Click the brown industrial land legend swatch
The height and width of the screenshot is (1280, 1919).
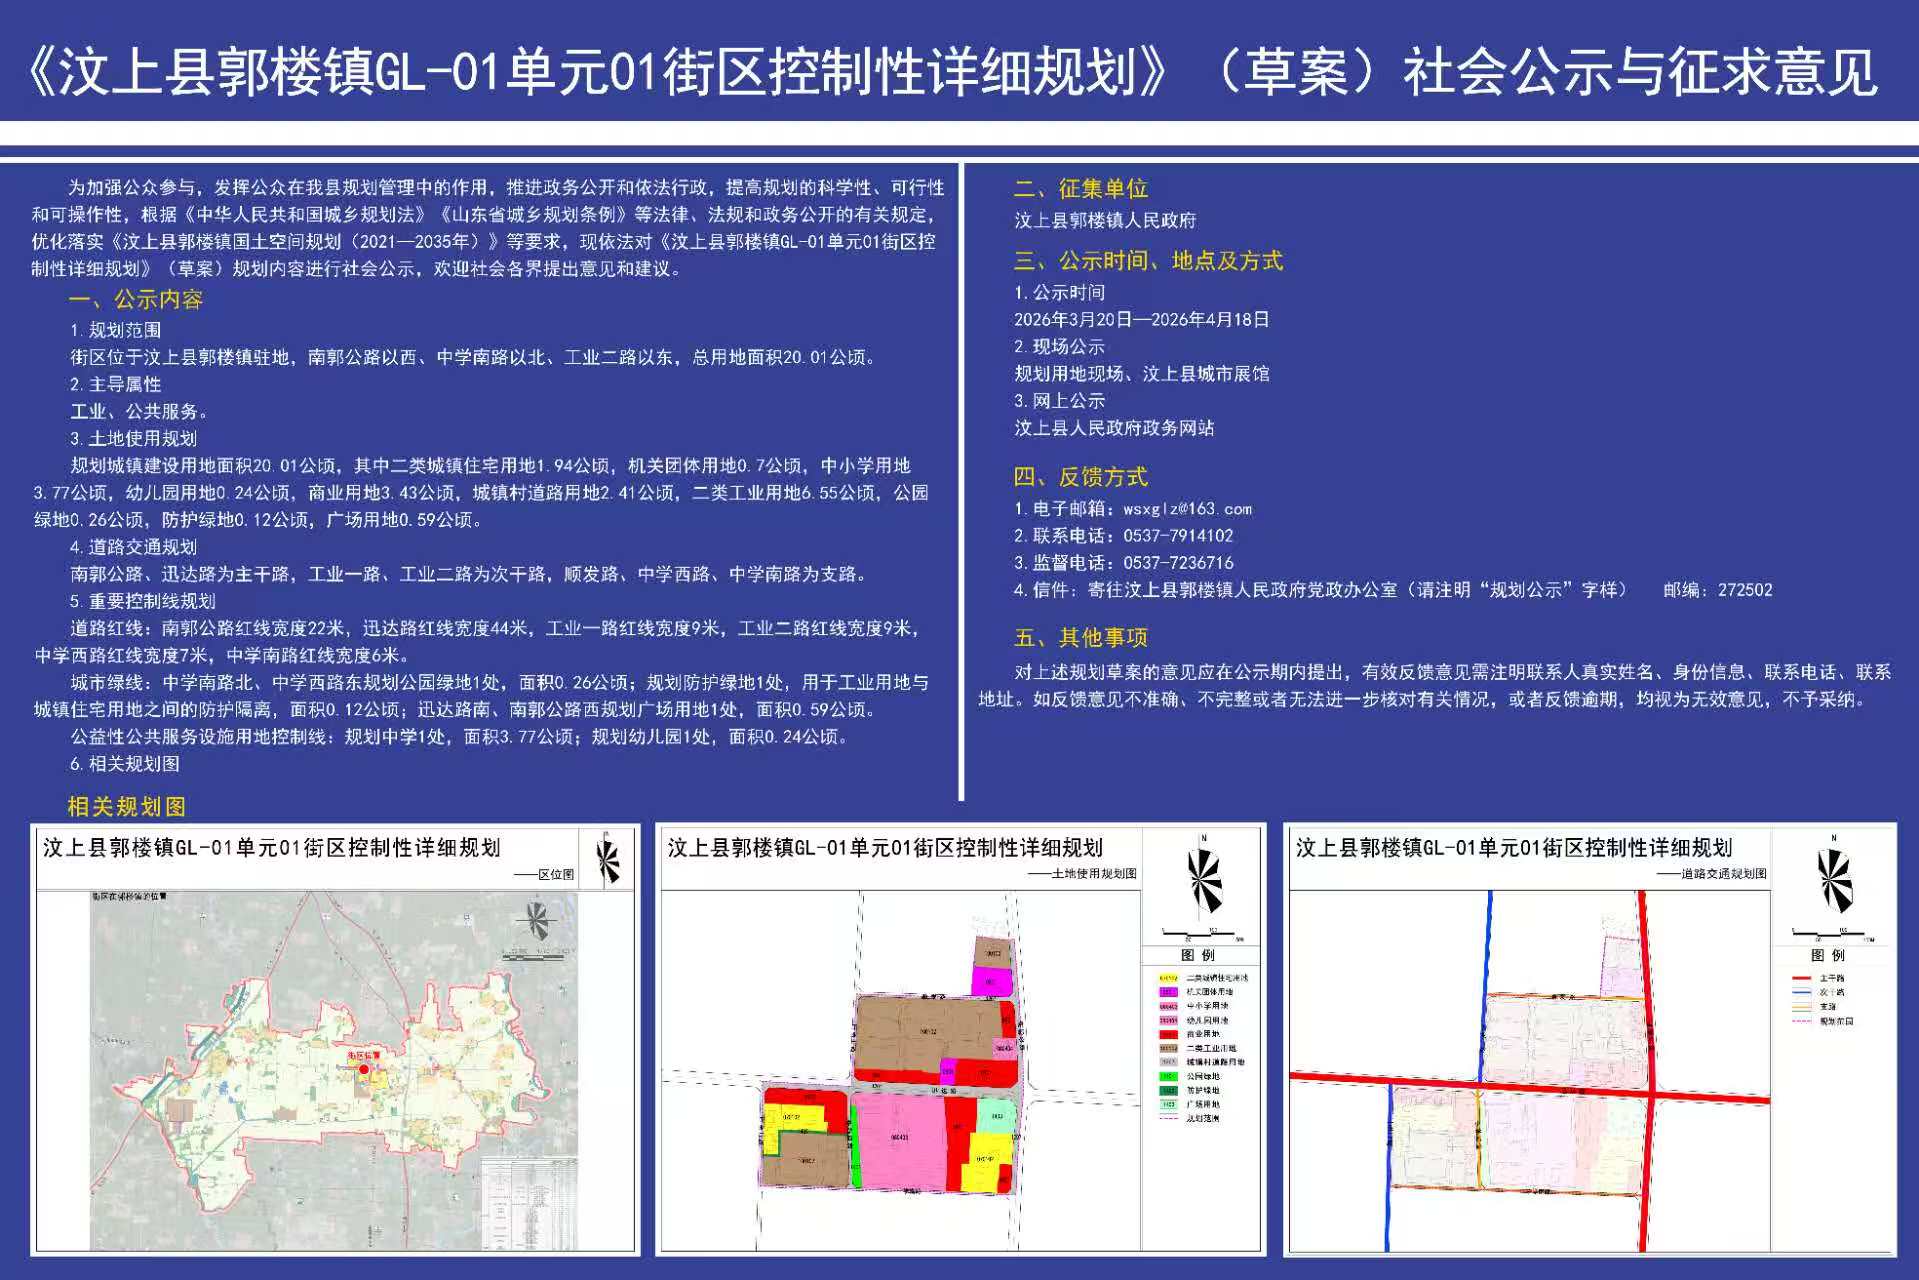[1167, 1048]
